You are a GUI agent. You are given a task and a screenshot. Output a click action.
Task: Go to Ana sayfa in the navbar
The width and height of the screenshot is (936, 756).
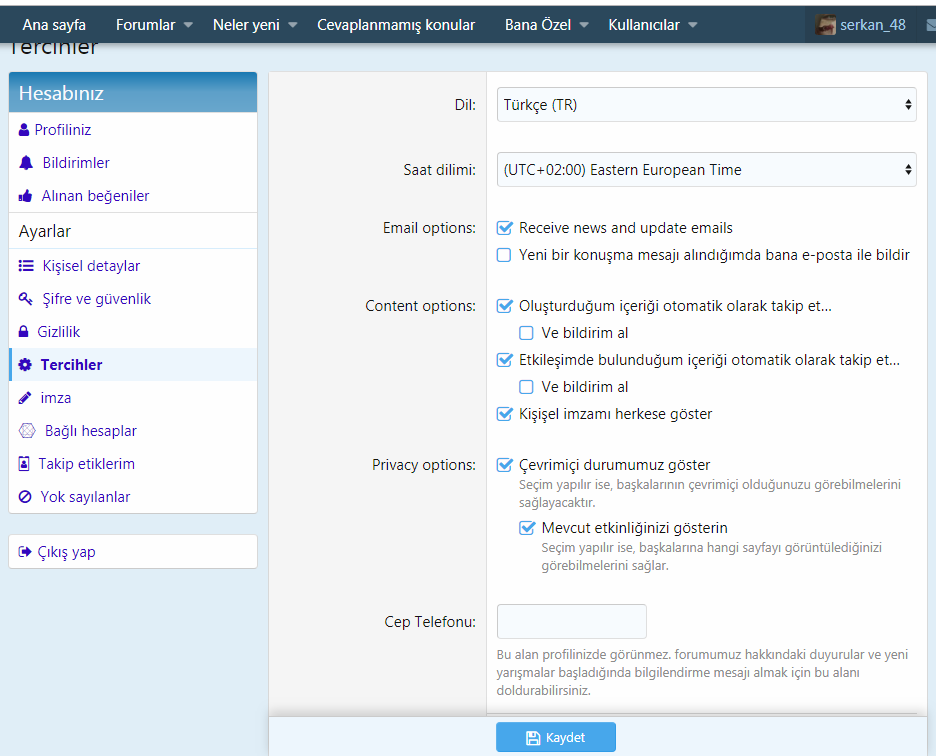[54, 24]
